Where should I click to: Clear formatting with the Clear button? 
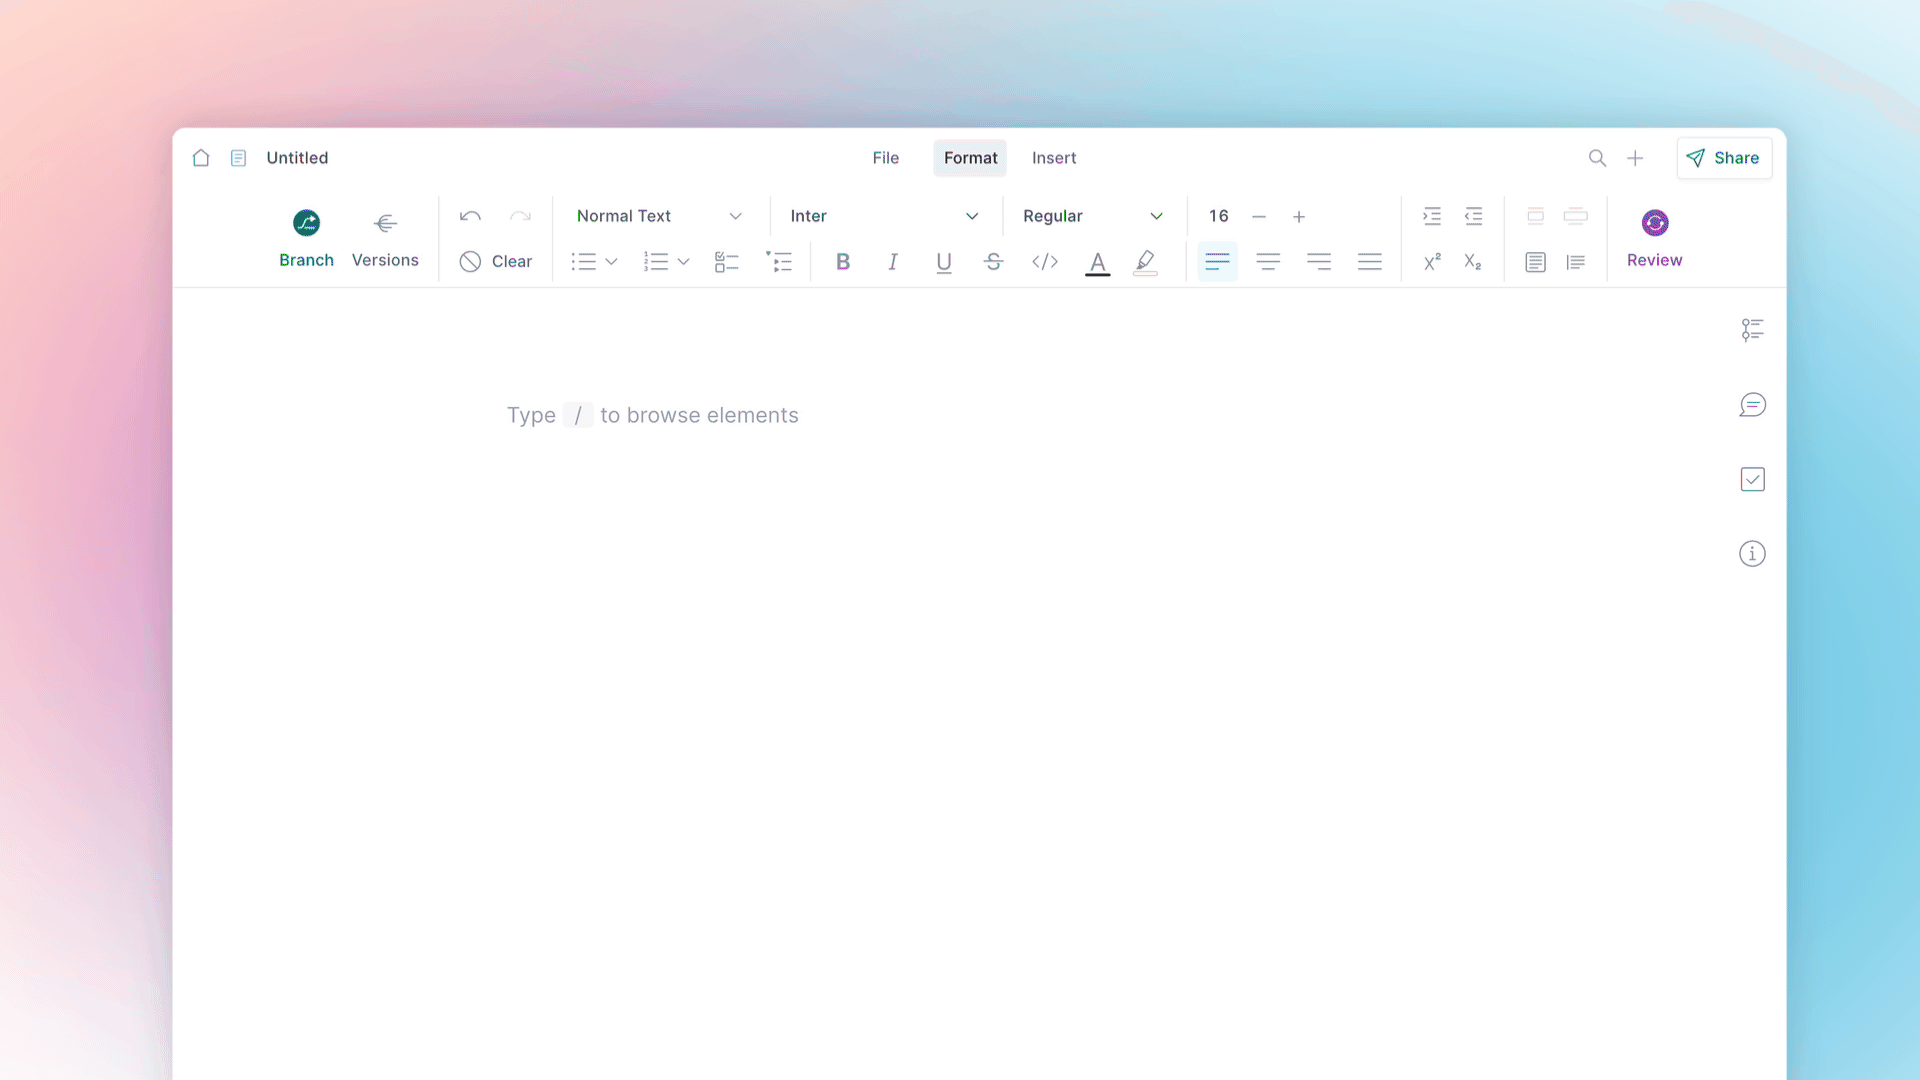click(x=496, y=261)
